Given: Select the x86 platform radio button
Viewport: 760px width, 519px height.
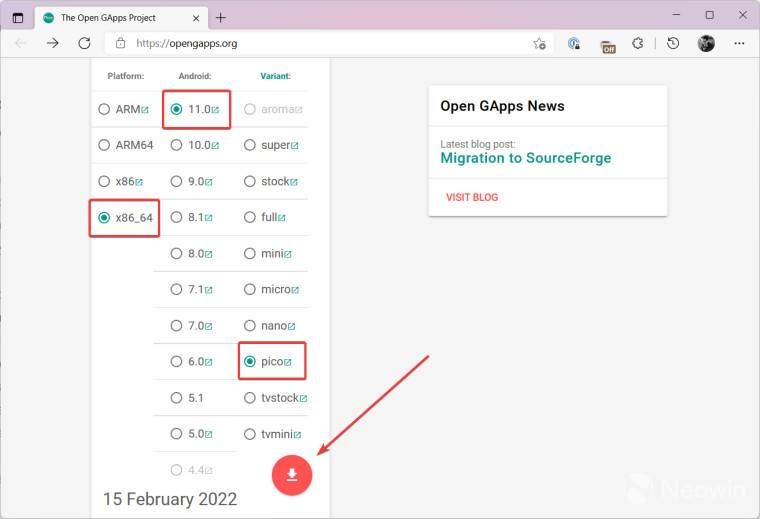Looking at the screenshot, I should 104,181.
